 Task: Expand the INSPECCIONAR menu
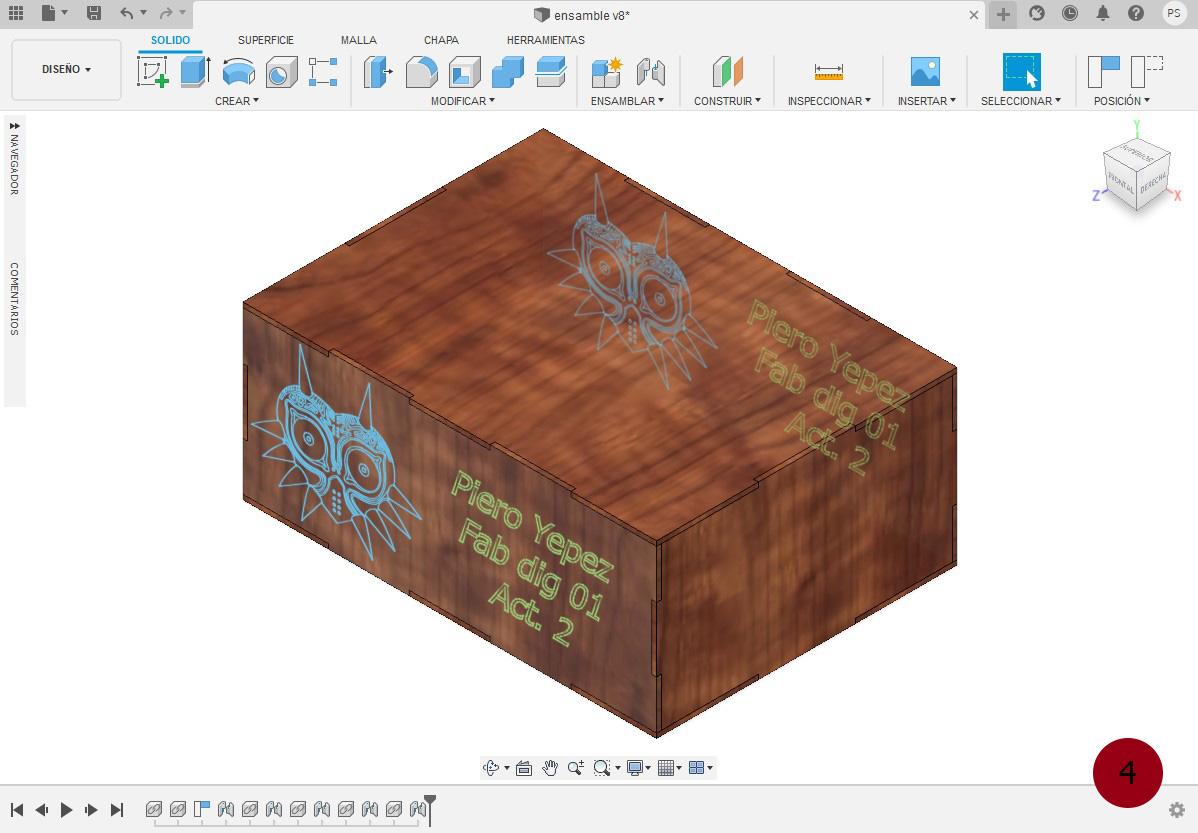pos(830,101)
